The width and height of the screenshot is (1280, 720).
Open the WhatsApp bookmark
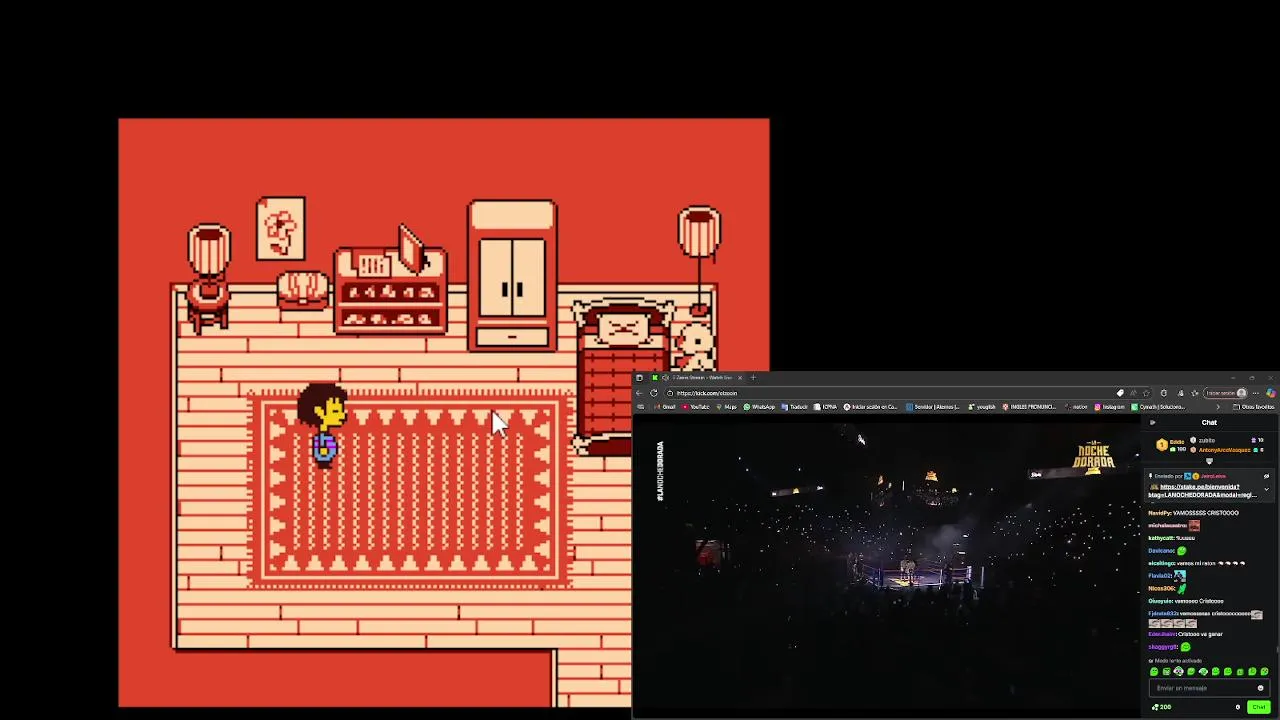tap(759, 407)
